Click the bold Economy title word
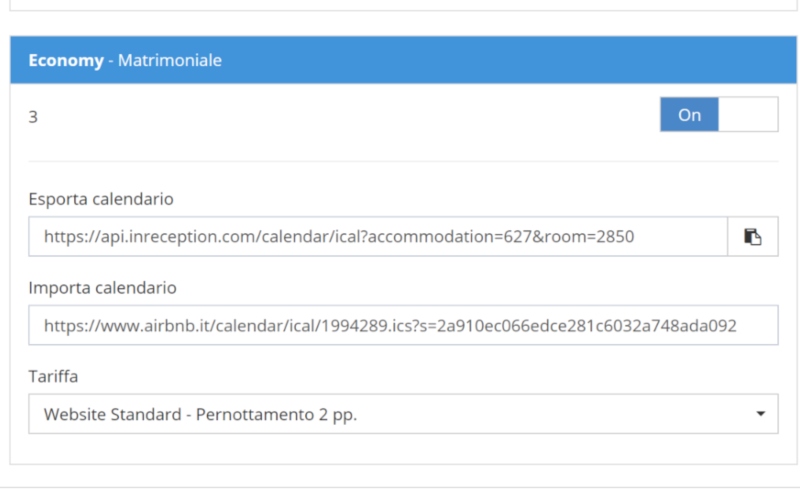Viewport: 800px width, 490px height. point(66,60)
